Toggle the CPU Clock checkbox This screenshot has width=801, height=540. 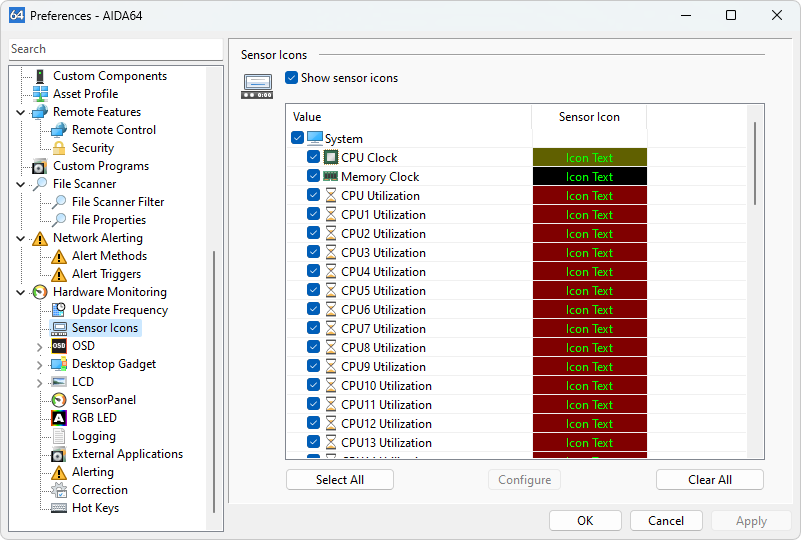(x=314, y=158)
